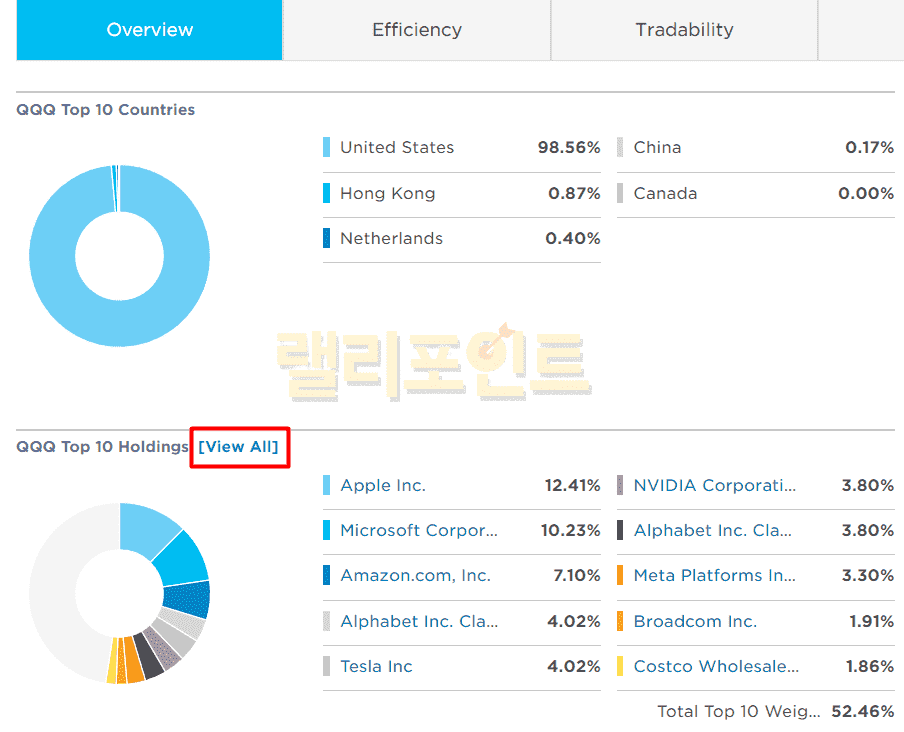Click the Alphabet link with 4.02% weight
Image resolution: width=904 pixels, height=732 pixels.
(418, 621)
